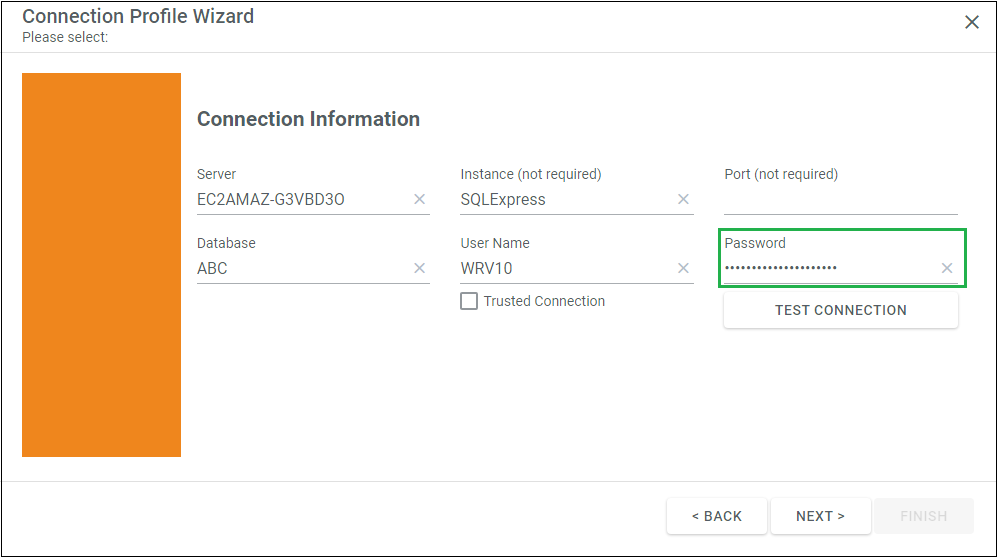Clear the User Name WRV10 entry

pos(684,268)
